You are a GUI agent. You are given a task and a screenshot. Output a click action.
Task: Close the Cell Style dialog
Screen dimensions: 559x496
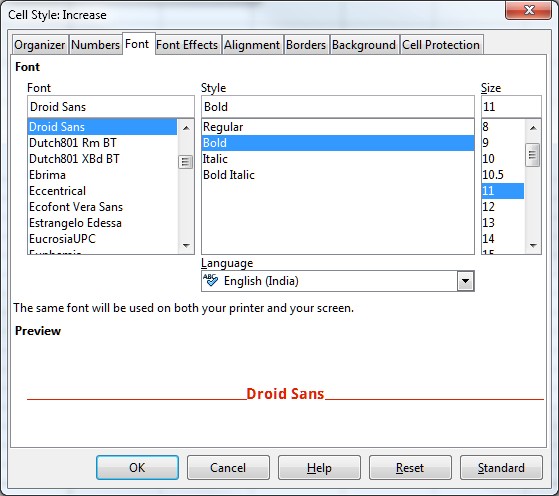point(529,10)
